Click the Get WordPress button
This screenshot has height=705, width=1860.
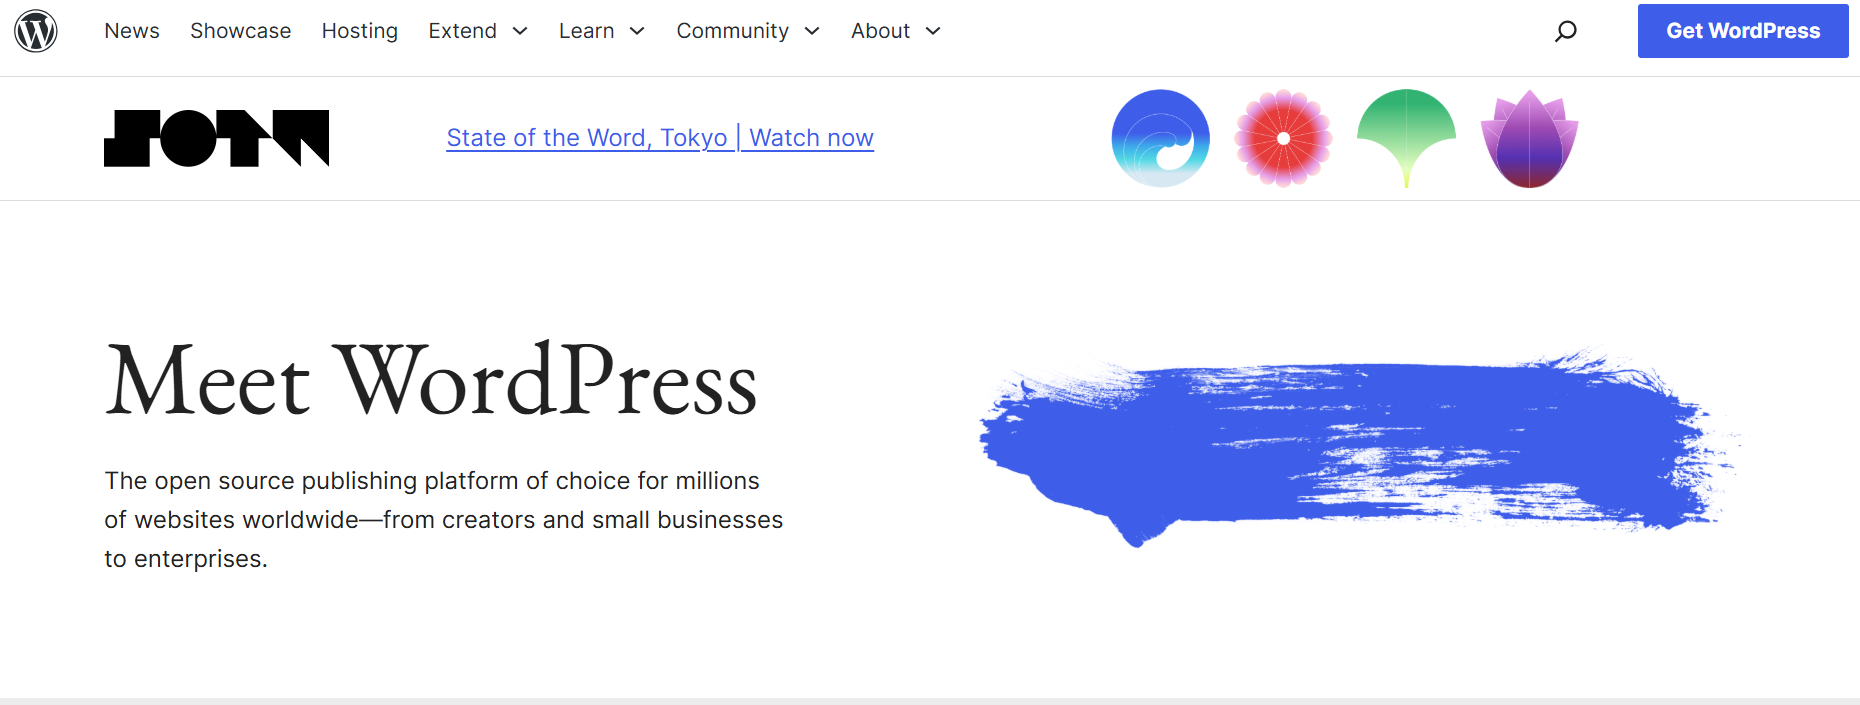coord(1743,31)
